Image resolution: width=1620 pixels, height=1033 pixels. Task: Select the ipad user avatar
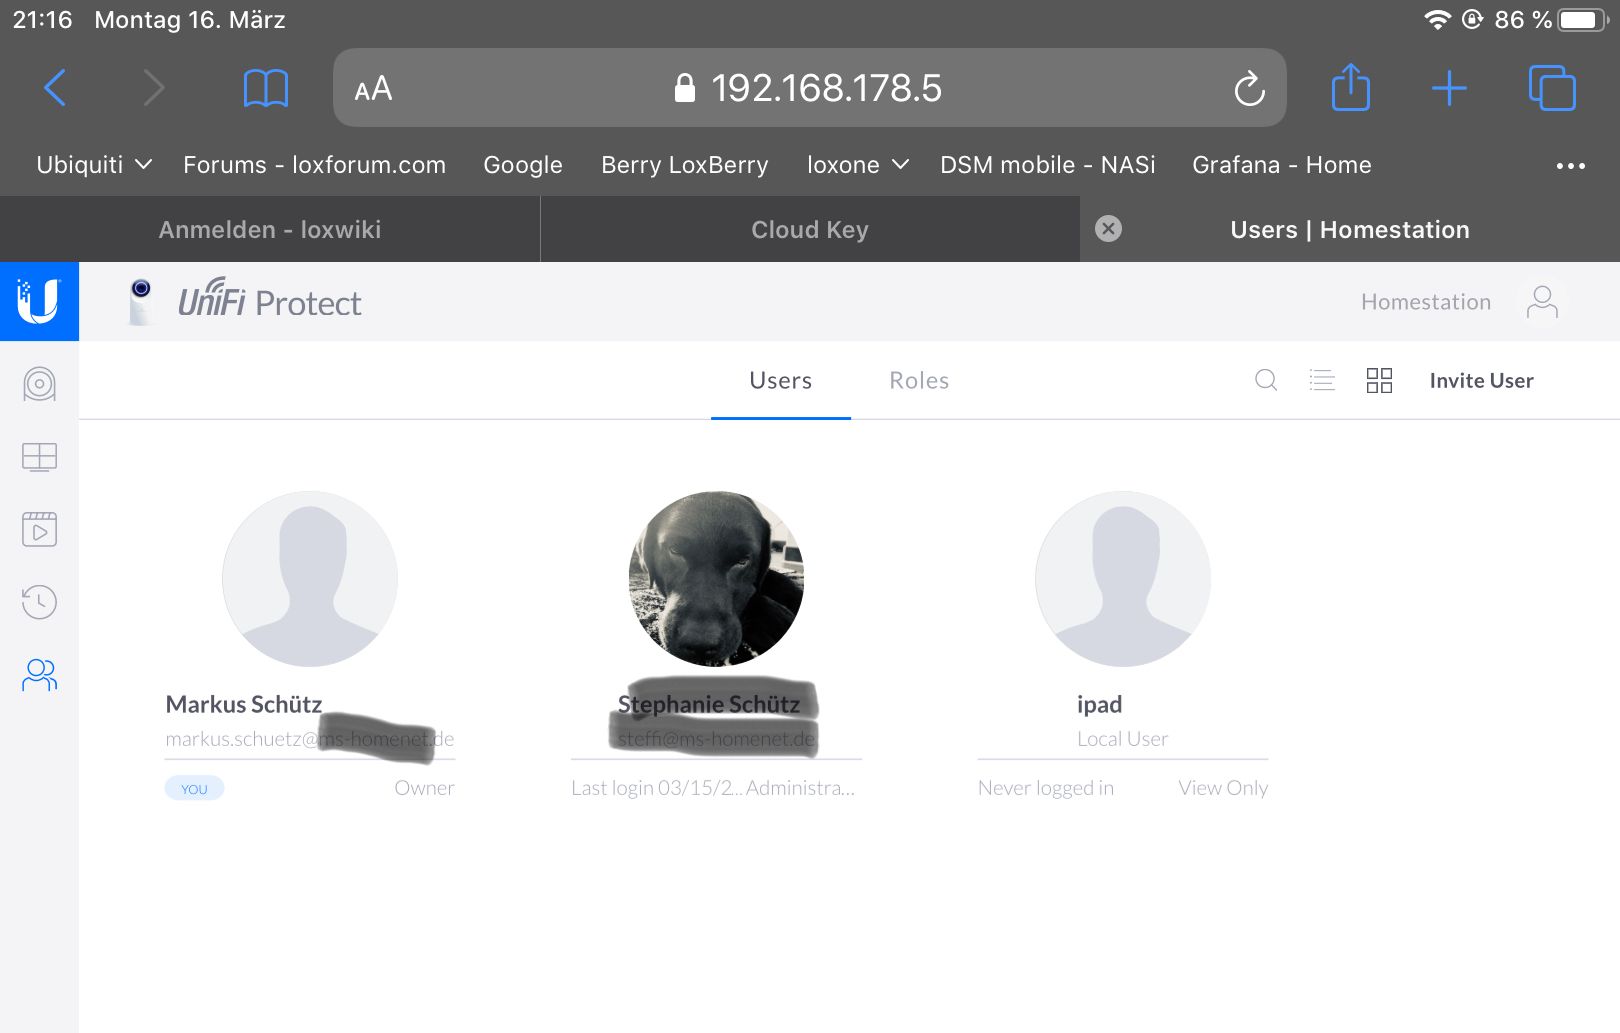(1122, 579)
